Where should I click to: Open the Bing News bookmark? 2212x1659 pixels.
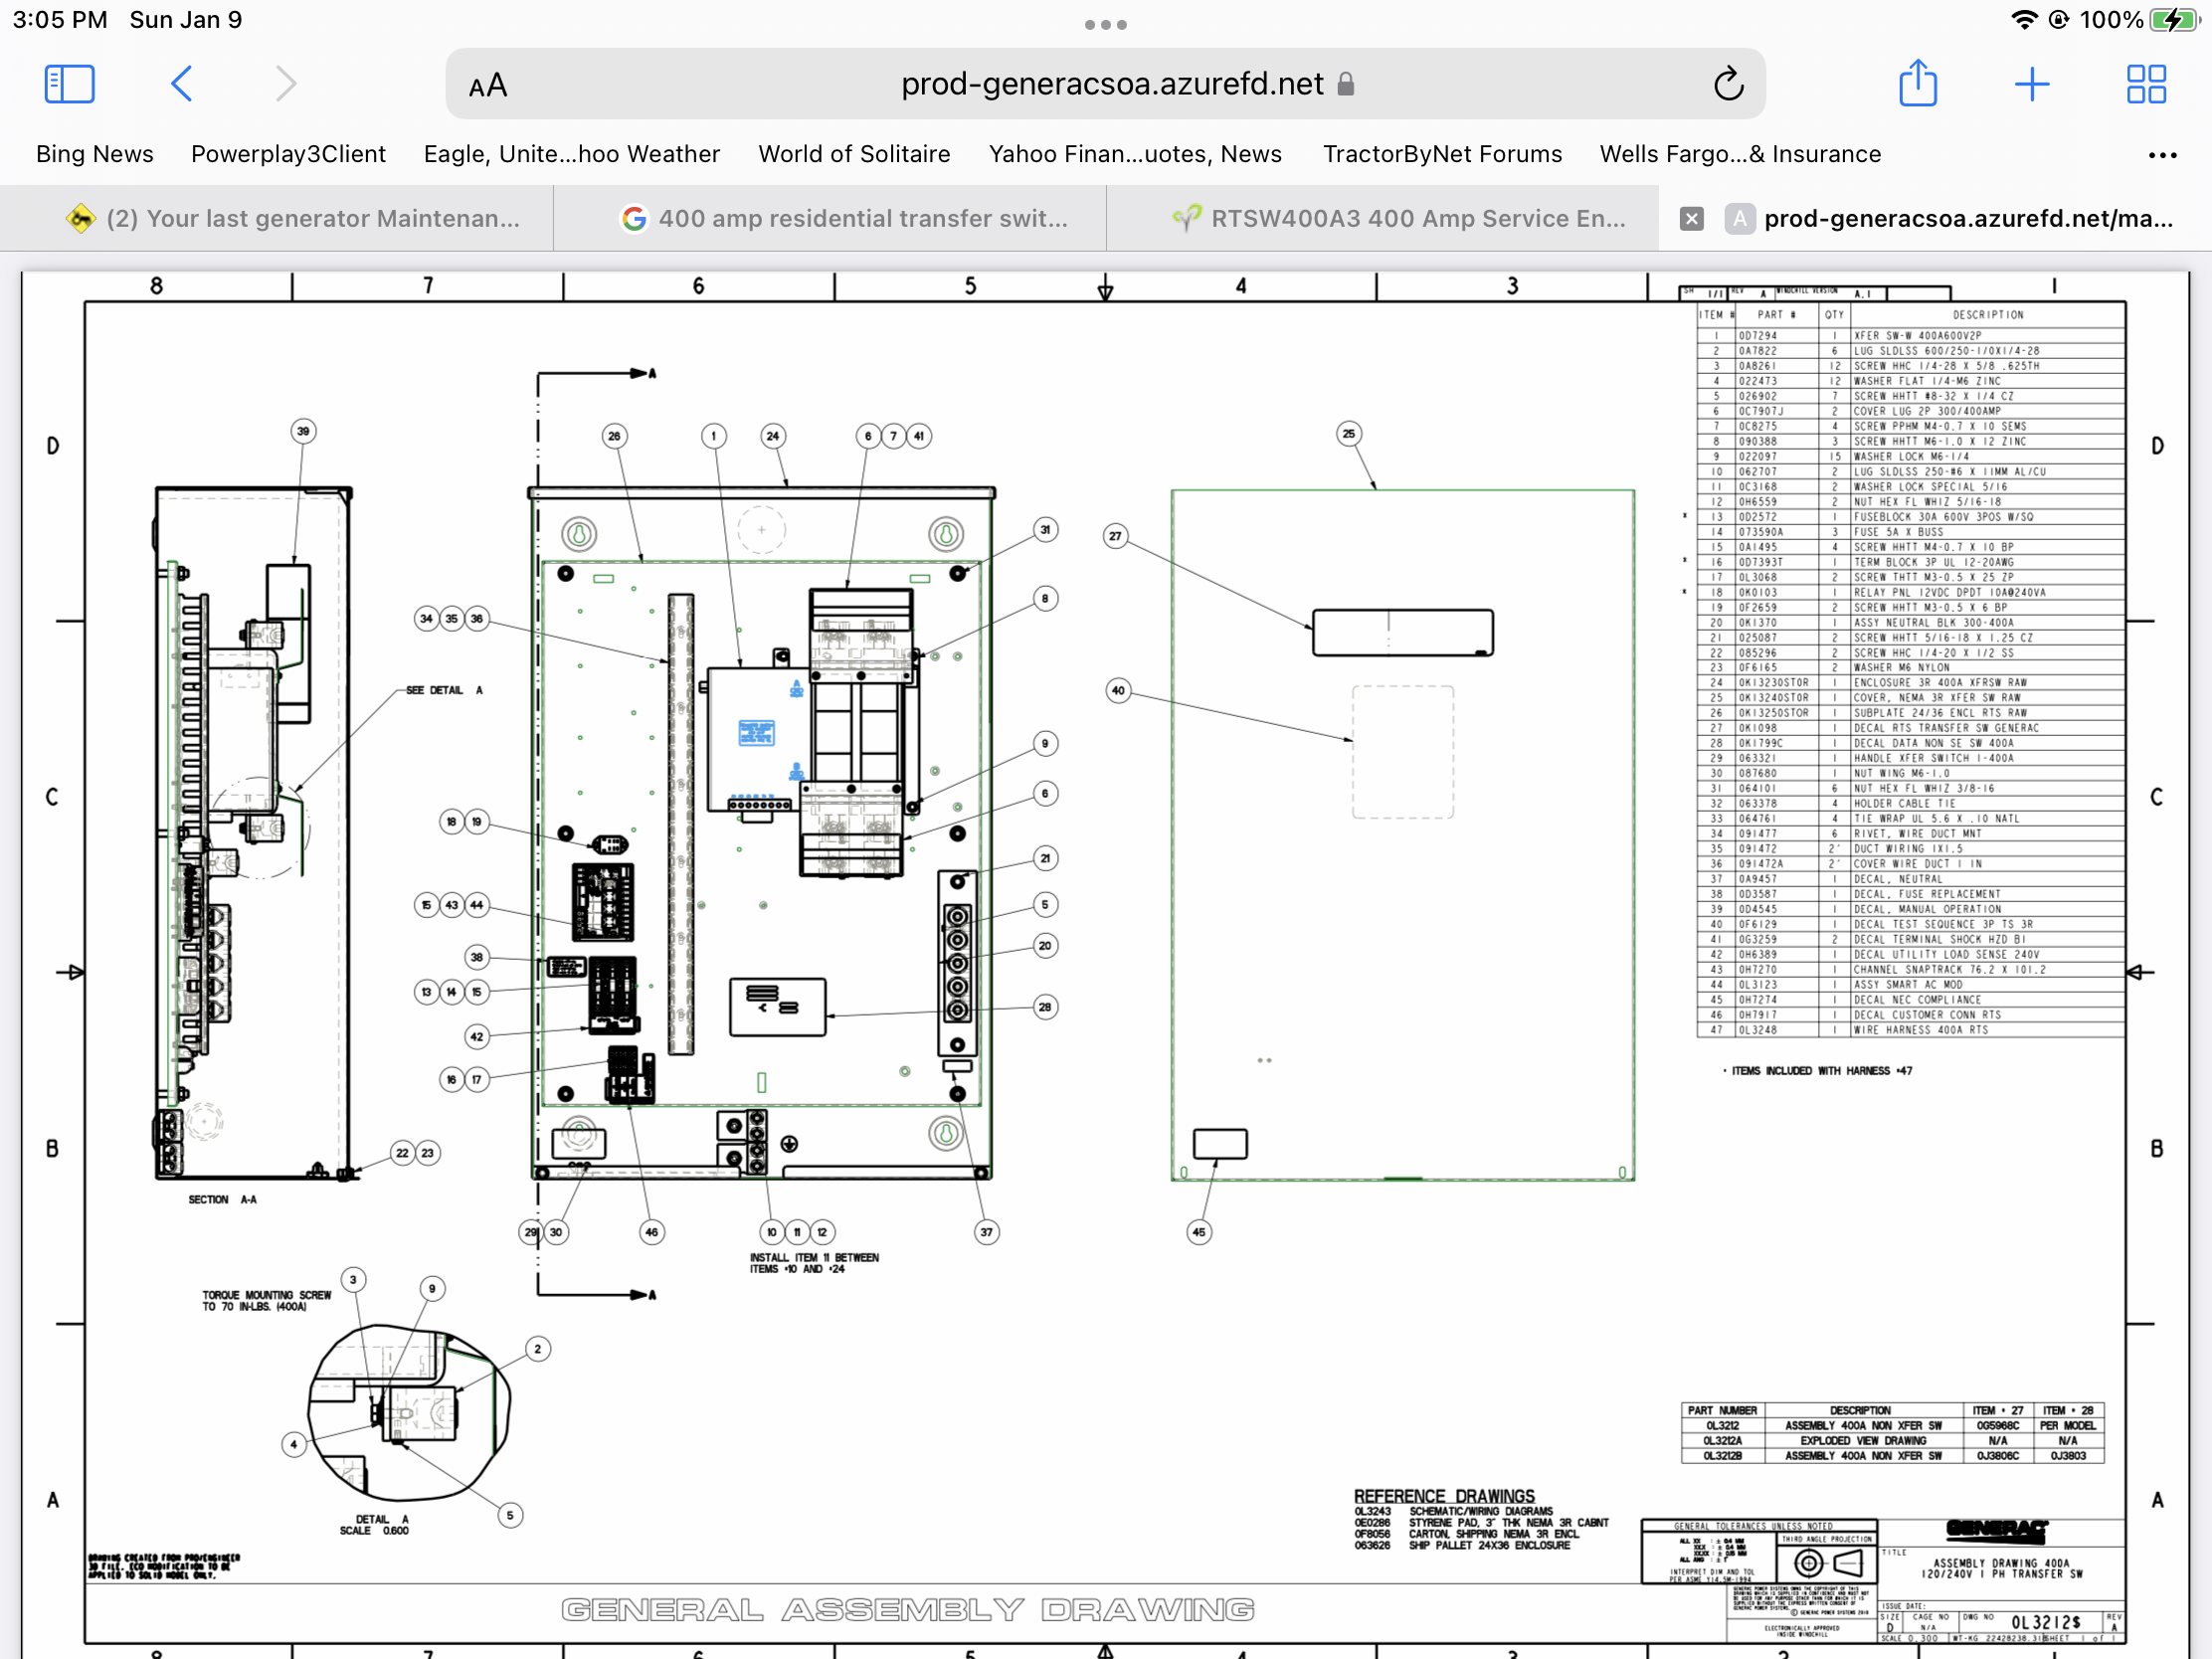pyautogui.click(x=95, y=154)
